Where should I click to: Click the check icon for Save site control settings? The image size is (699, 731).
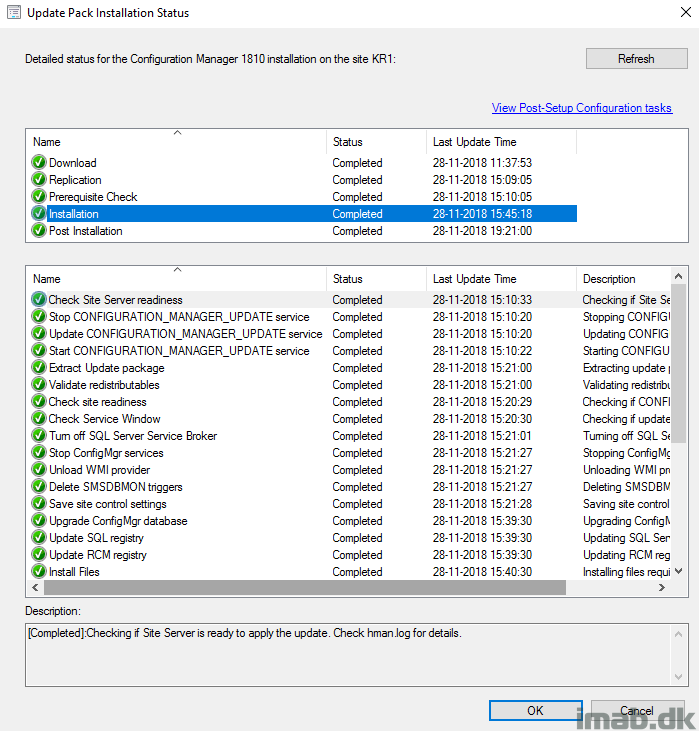[39, 504]
